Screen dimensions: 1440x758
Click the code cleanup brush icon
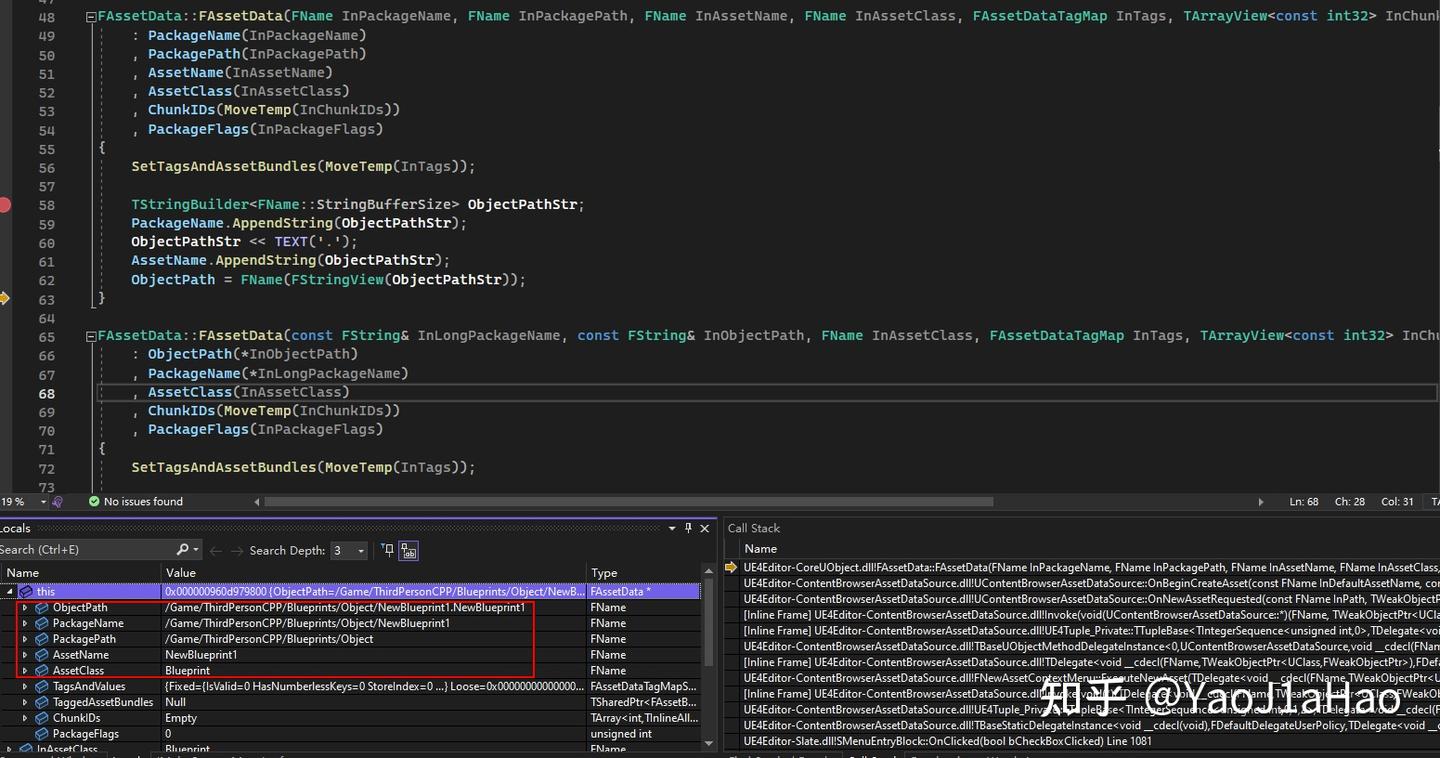(58, 502)
